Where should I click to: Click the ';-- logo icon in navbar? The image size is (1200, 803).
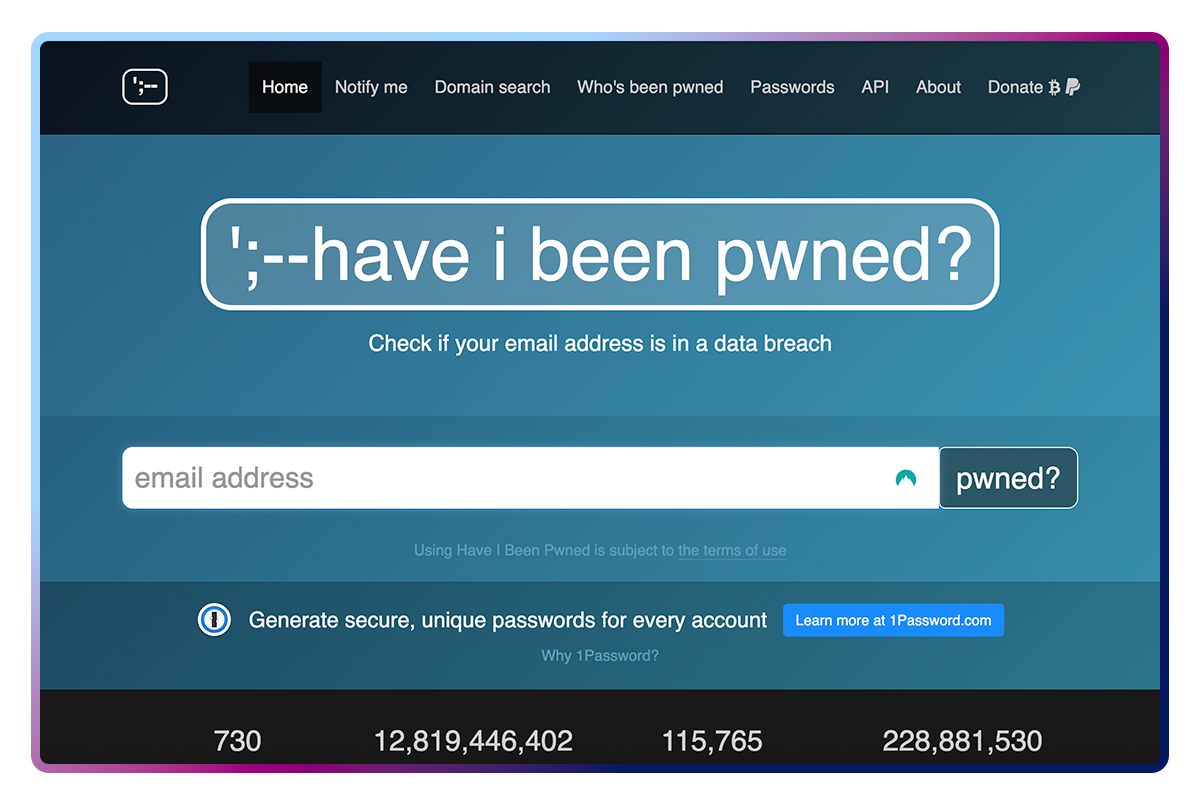(x=144, y=87)
